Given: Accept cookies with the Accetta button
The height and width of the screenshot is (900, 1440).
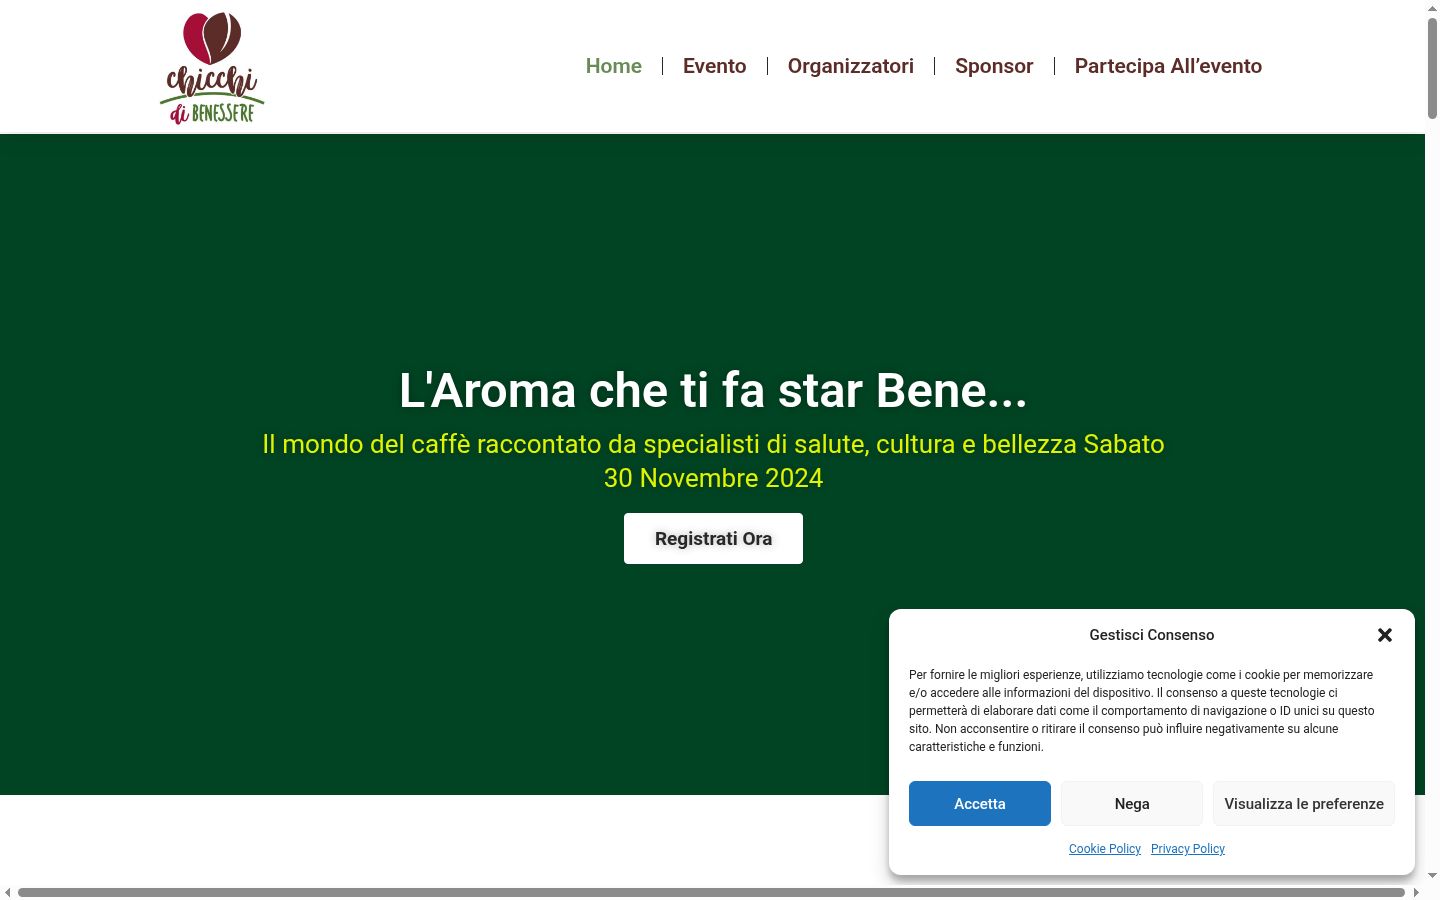Looking at the screenshot, I should pos(980,804).
